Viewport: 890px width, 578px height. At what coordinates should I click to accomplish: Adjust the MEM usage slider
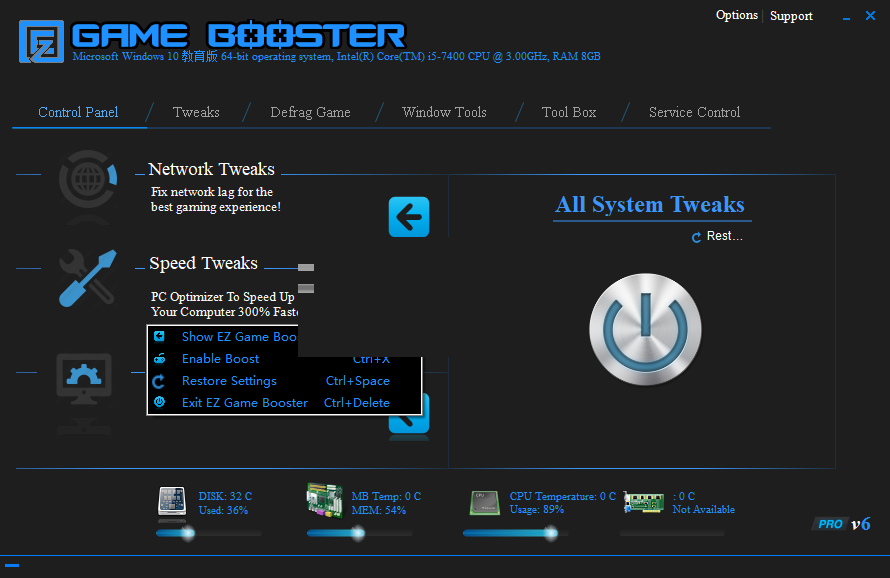[x=360, y=533]
